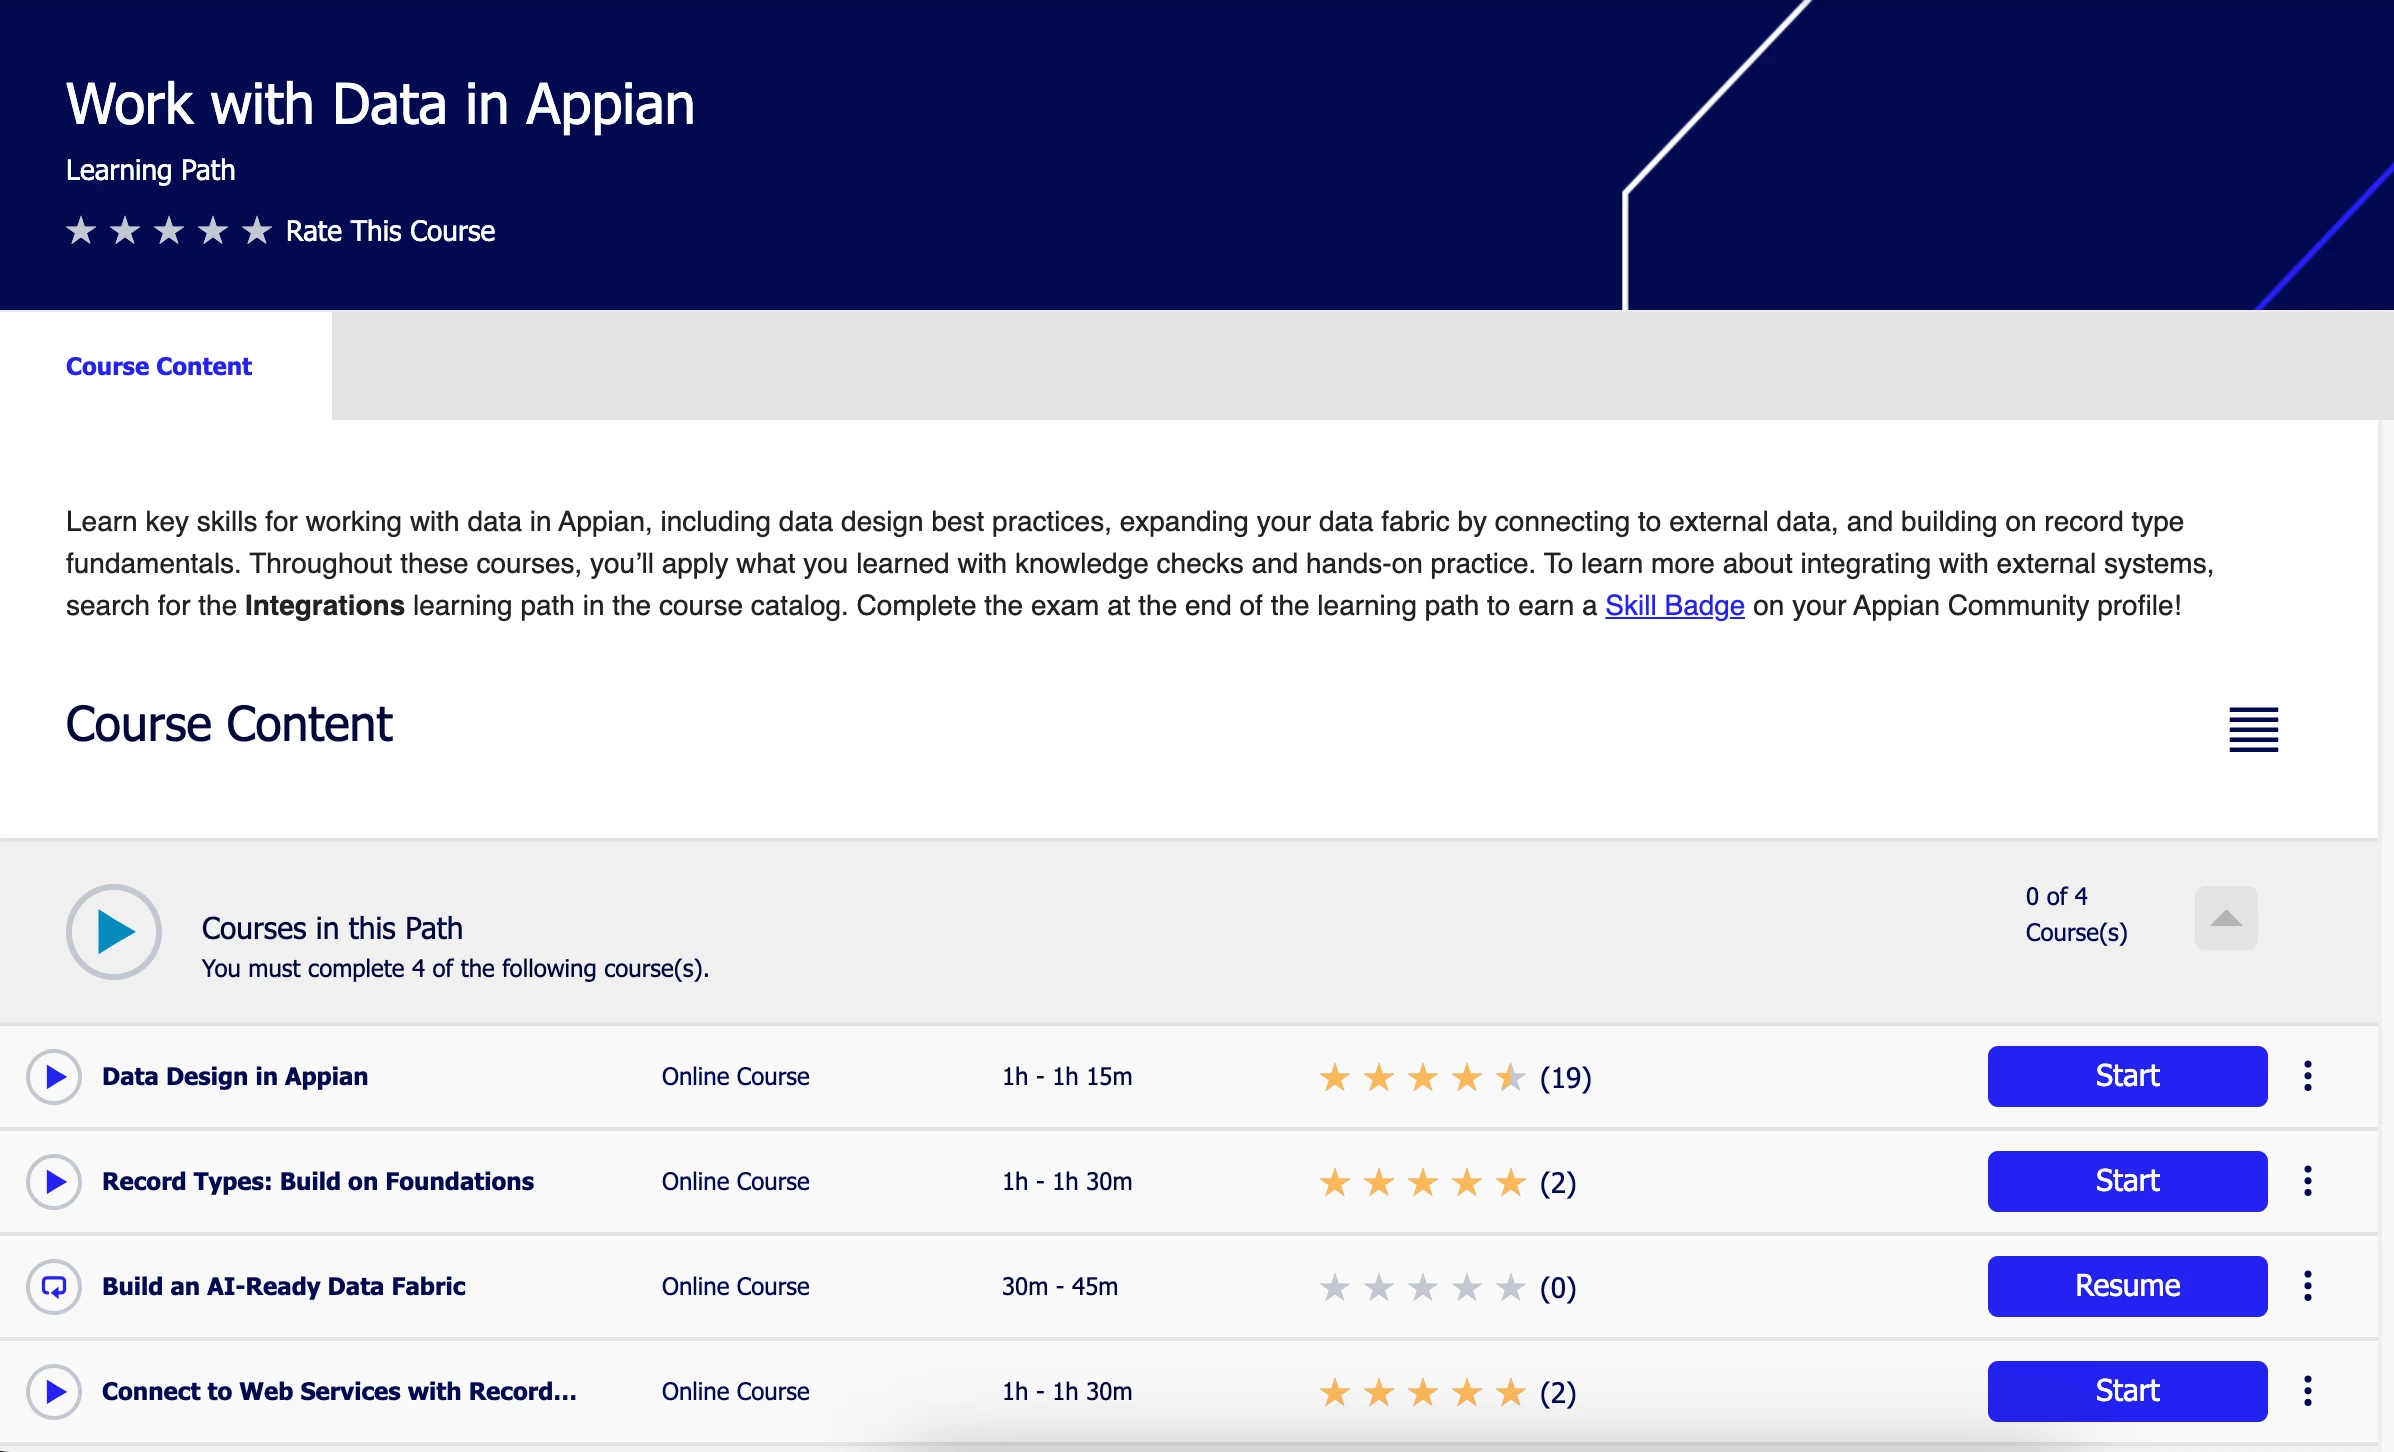Open the Skill Badge link

[x=1675, y=606]
